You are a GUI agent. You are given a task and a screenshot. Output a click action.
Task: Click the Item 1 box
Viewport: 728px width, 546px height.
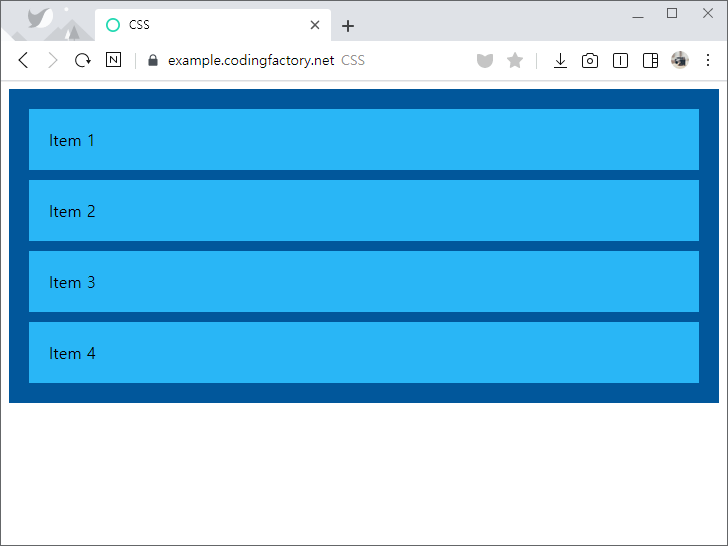(x=364, y=140)
